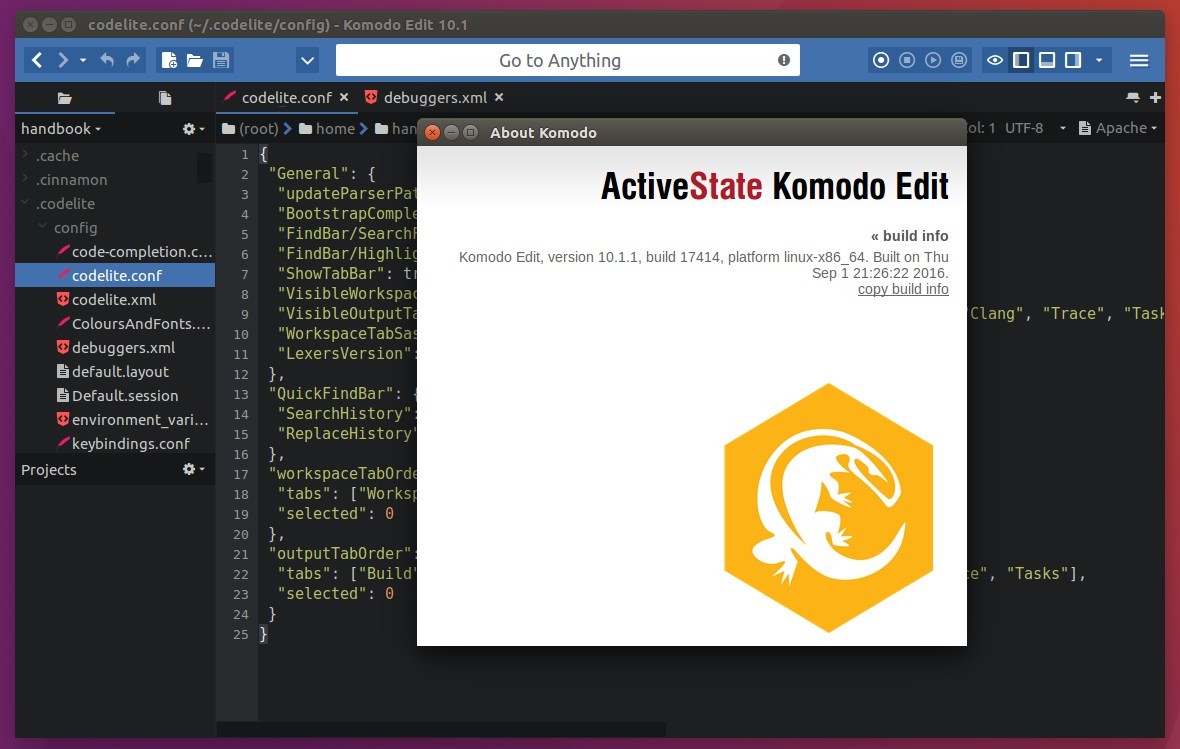Start macro recording
The image size is (1180, 749).
(x=880, y=60)
